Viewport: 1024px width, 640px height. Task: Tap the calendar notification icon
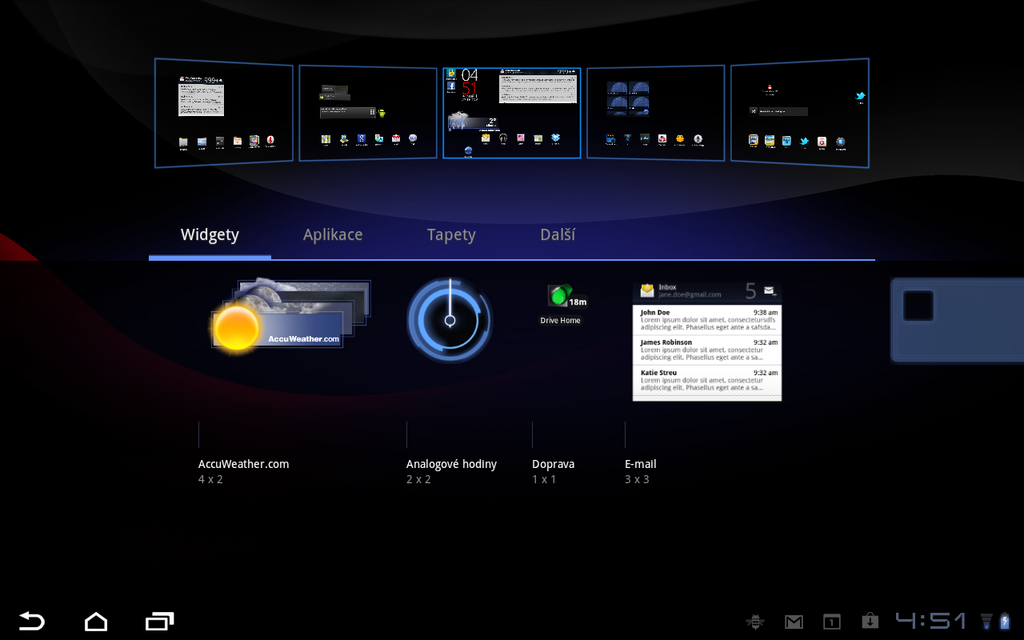click(x=831, y=622)
